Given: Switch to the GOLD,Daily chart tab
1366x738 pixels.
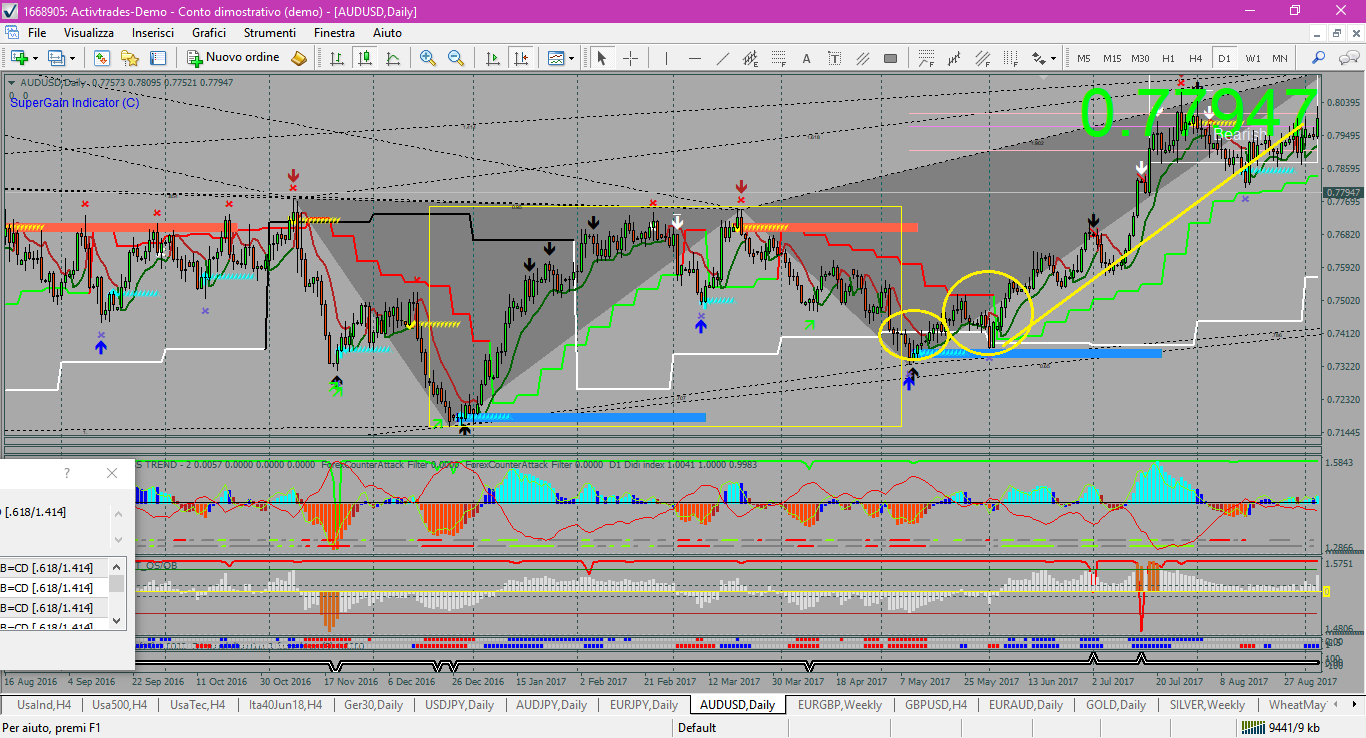Looking at the screenshot, I should click(x=1116, y=704).
